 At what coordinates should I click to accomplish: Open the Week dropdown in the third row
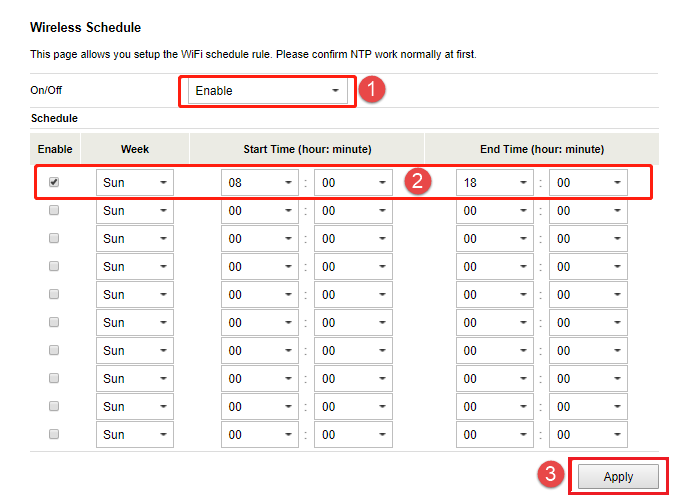pos(135,239)
